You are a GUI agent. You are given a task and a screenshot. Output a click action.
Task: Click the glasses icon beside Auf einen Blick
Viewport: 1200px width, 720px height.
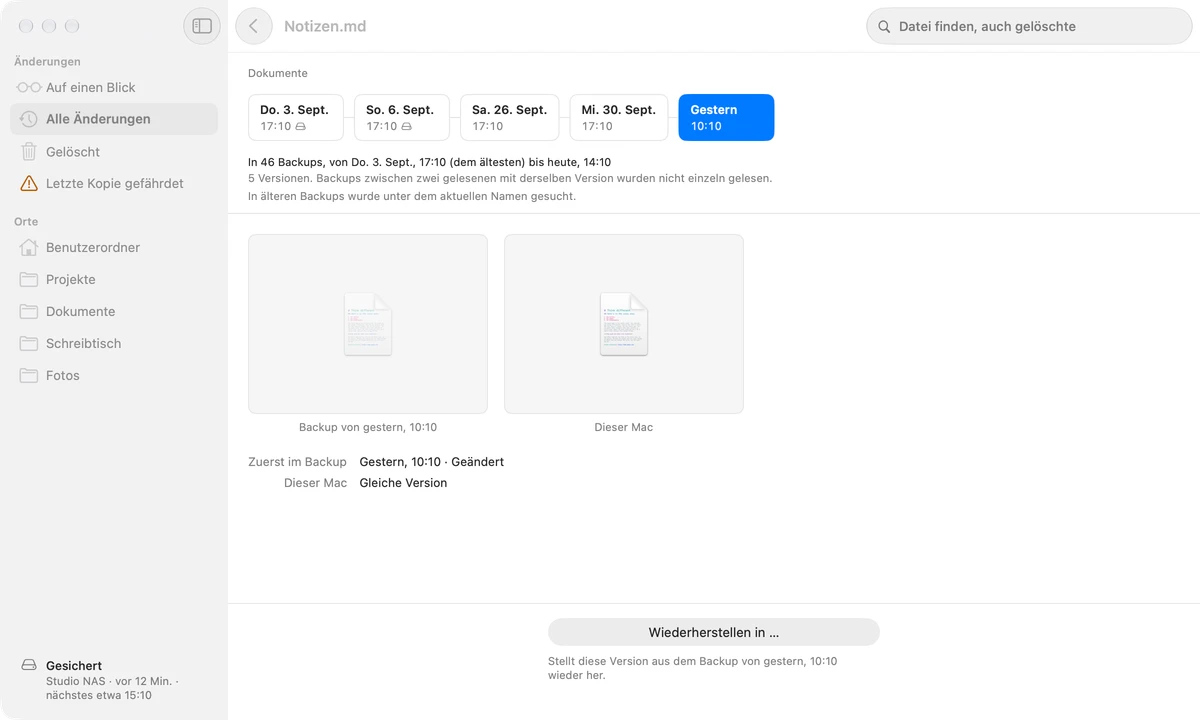(x=29, y=88)
